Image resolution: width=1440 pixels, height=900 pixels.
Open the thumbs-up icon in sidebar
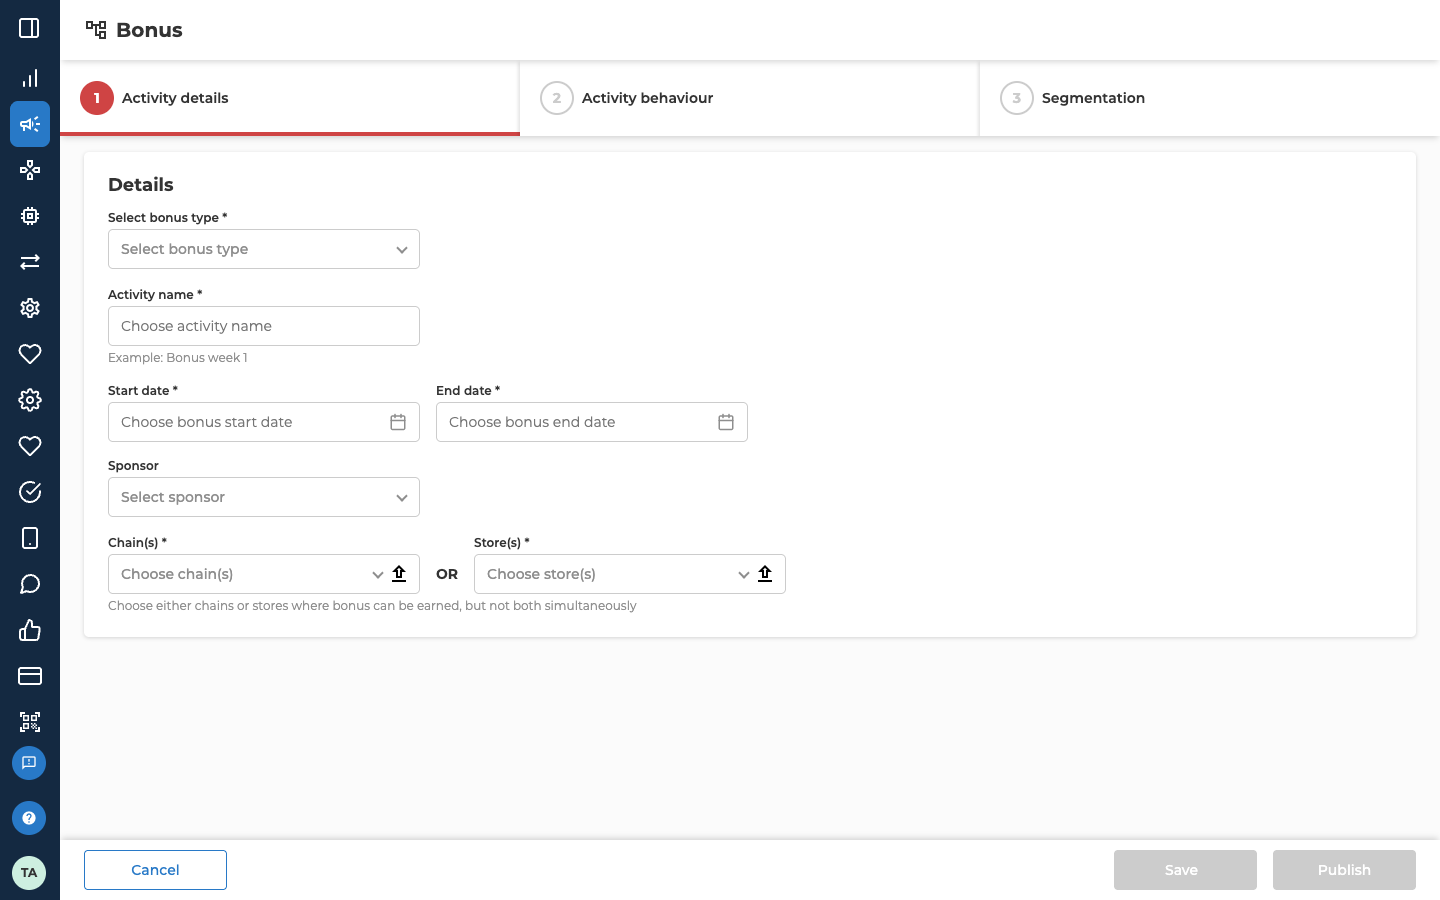(x=30, y=630)
